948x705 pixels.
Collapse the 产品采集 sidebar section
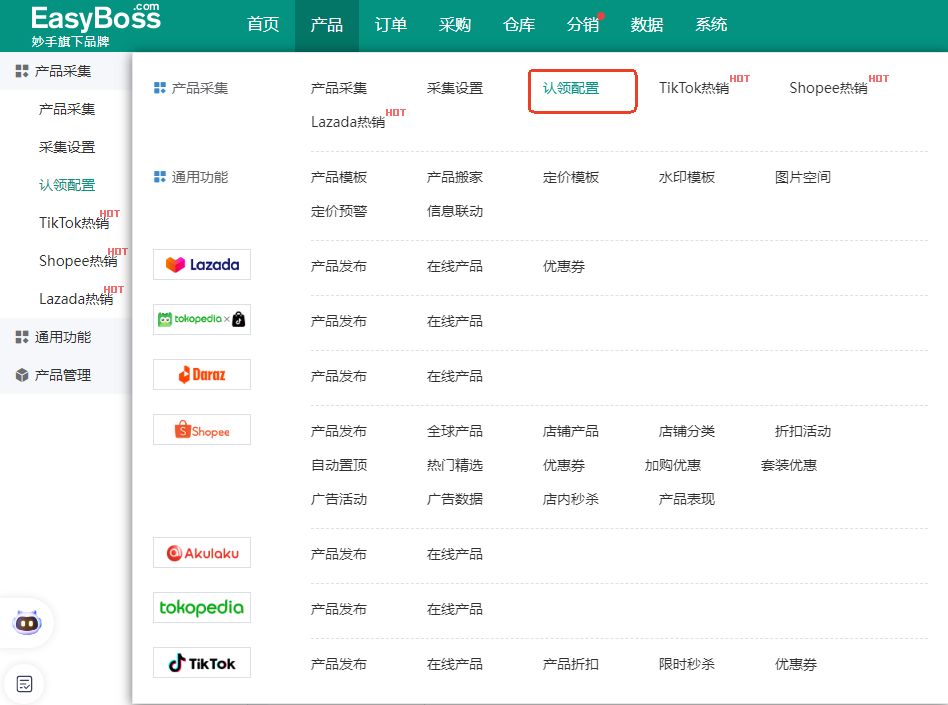click(x=62, y=71)
